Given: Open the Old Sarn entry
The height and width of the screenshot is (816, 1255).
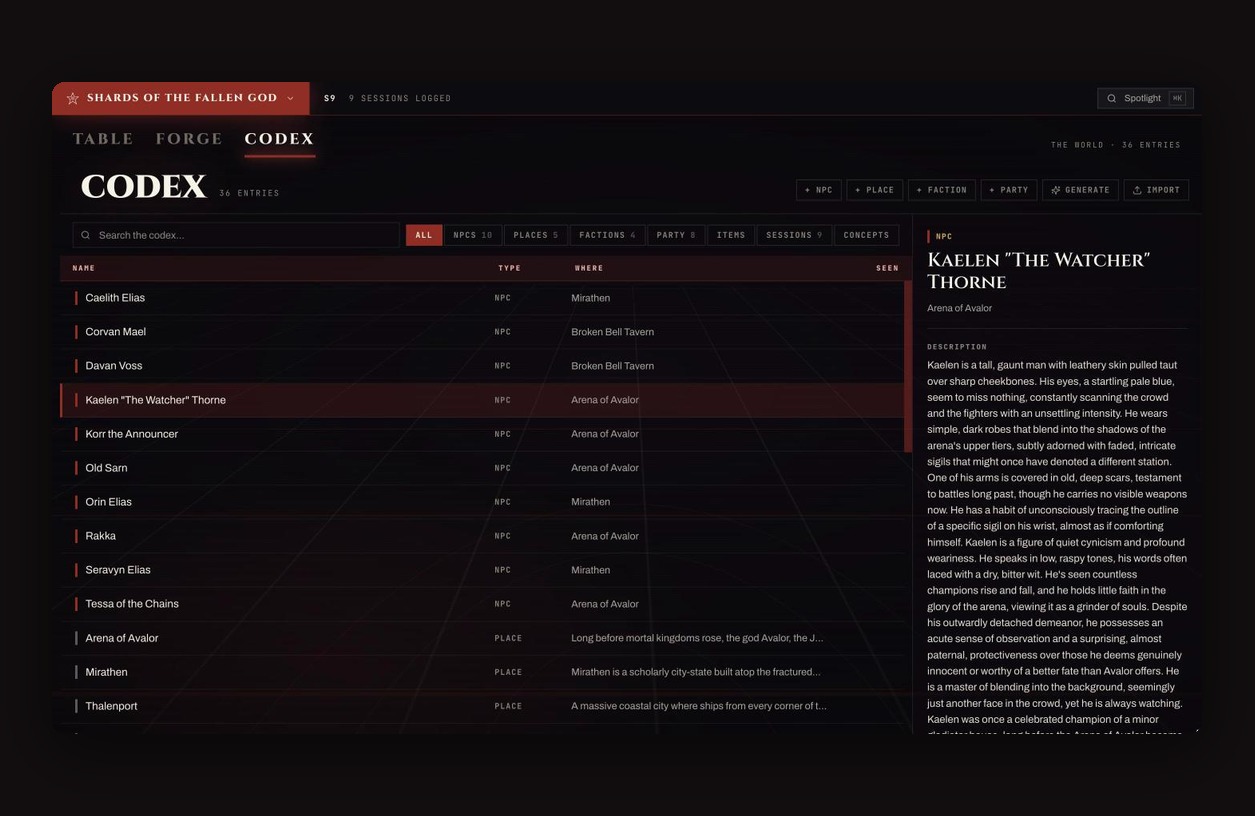Looking at the screenshot, I should pos(482,468).
